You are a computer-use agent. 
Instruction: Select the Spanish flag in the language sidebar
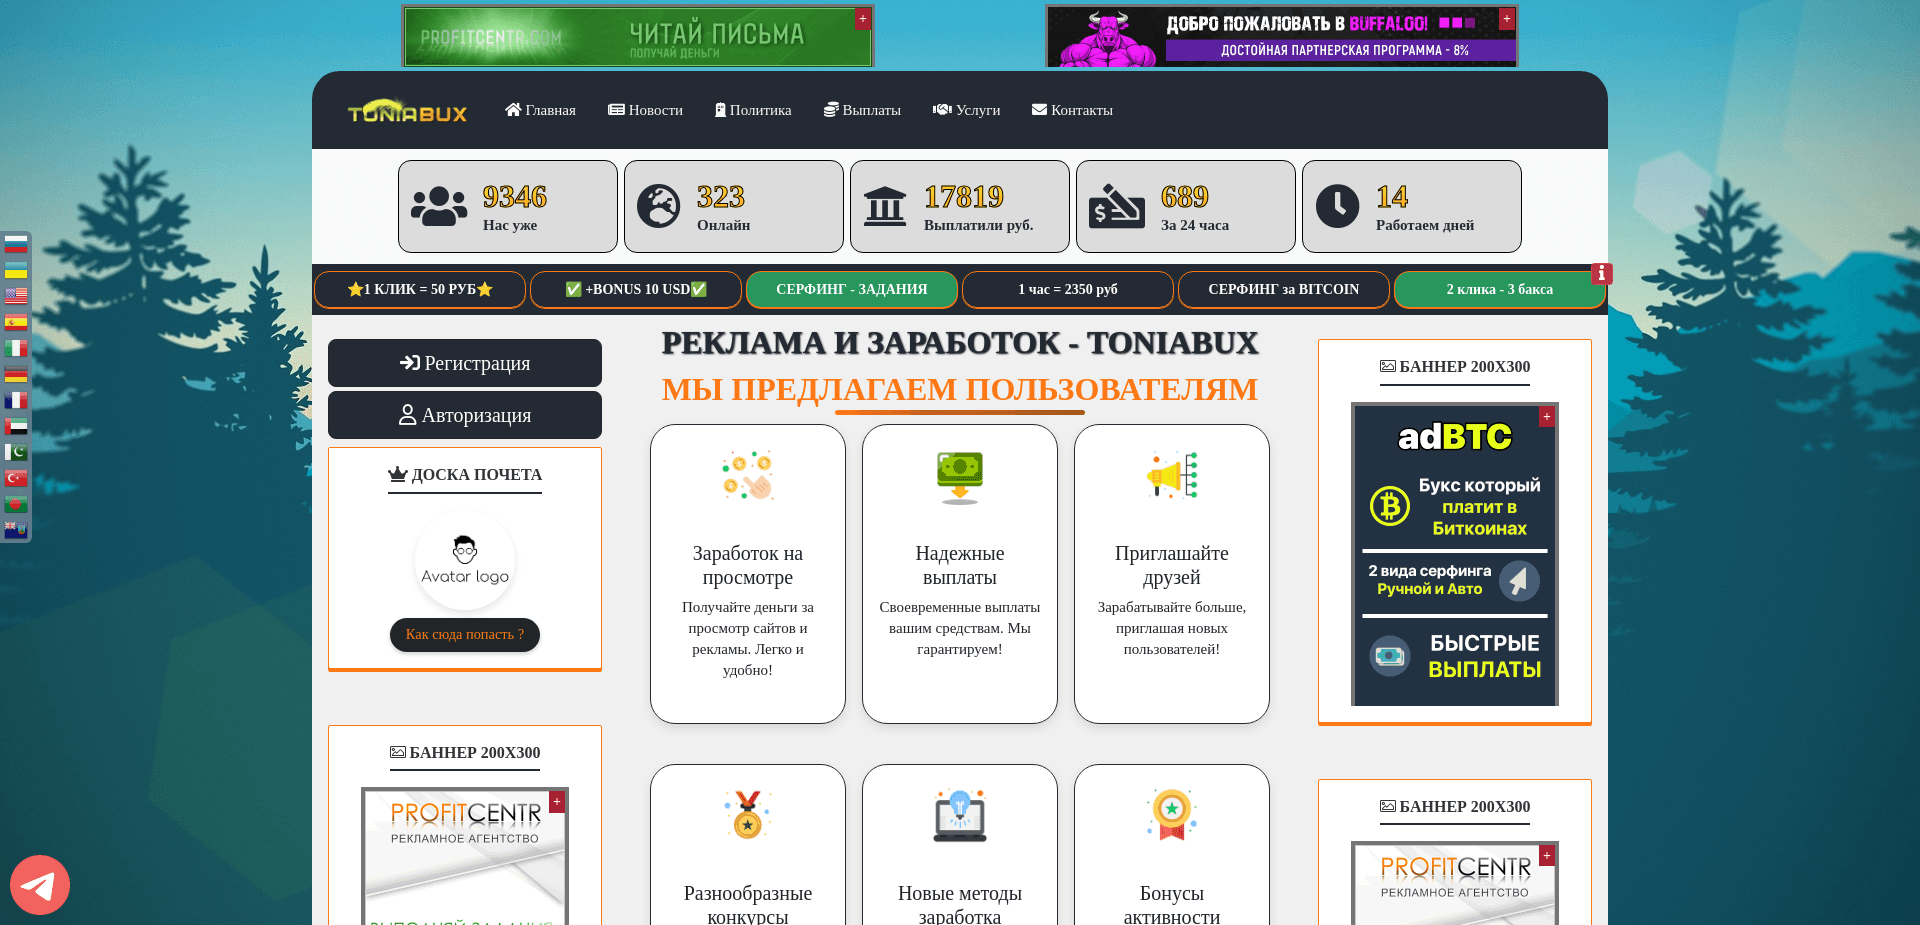click(16, 322)
